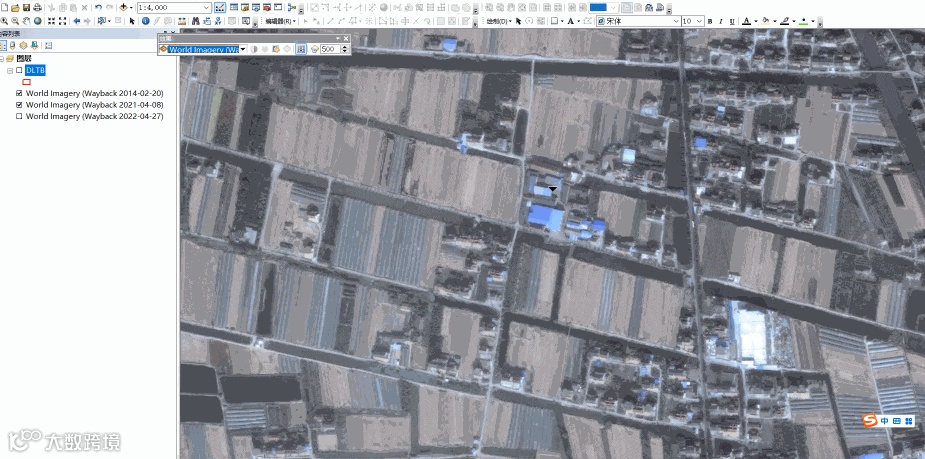Collapse the 图层 data frame node
This screenshot has width=925, height=459.
pos(2,58)
